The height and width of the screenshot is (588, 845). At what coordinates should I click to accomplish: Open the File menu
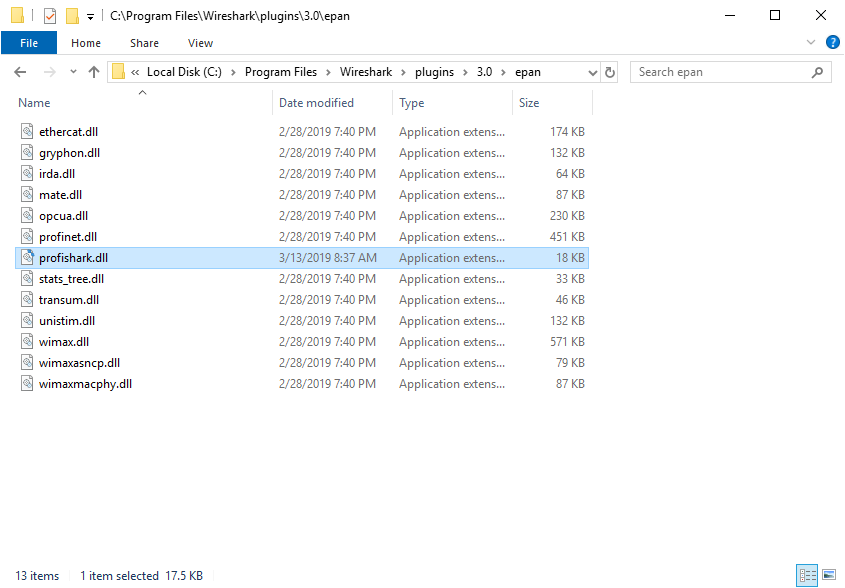[29, 43]
